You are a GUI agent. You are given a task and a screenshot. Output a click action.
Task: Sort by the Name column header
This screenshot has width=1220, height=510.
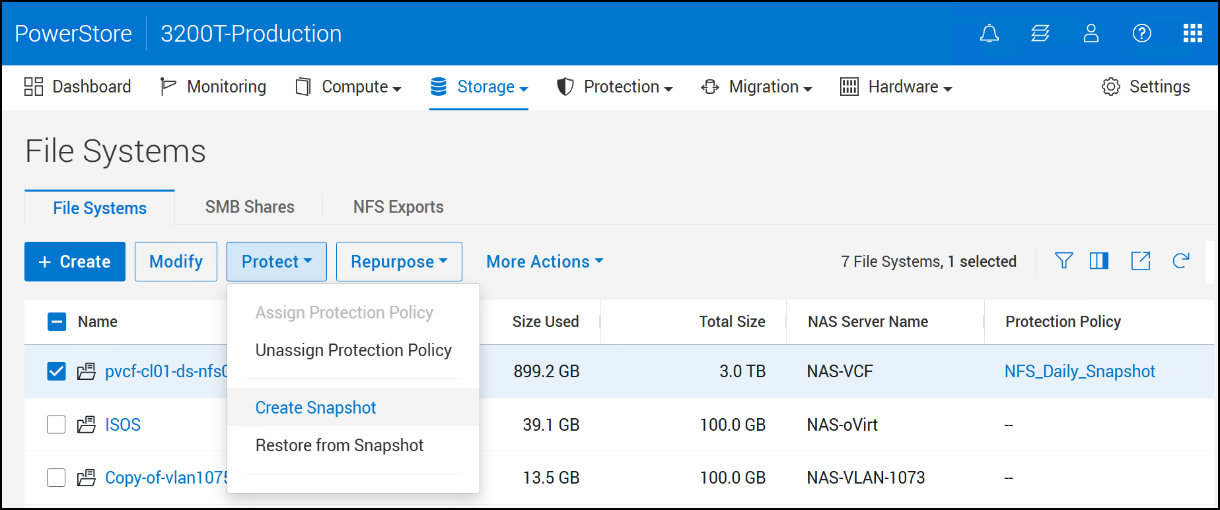[98, 322]
